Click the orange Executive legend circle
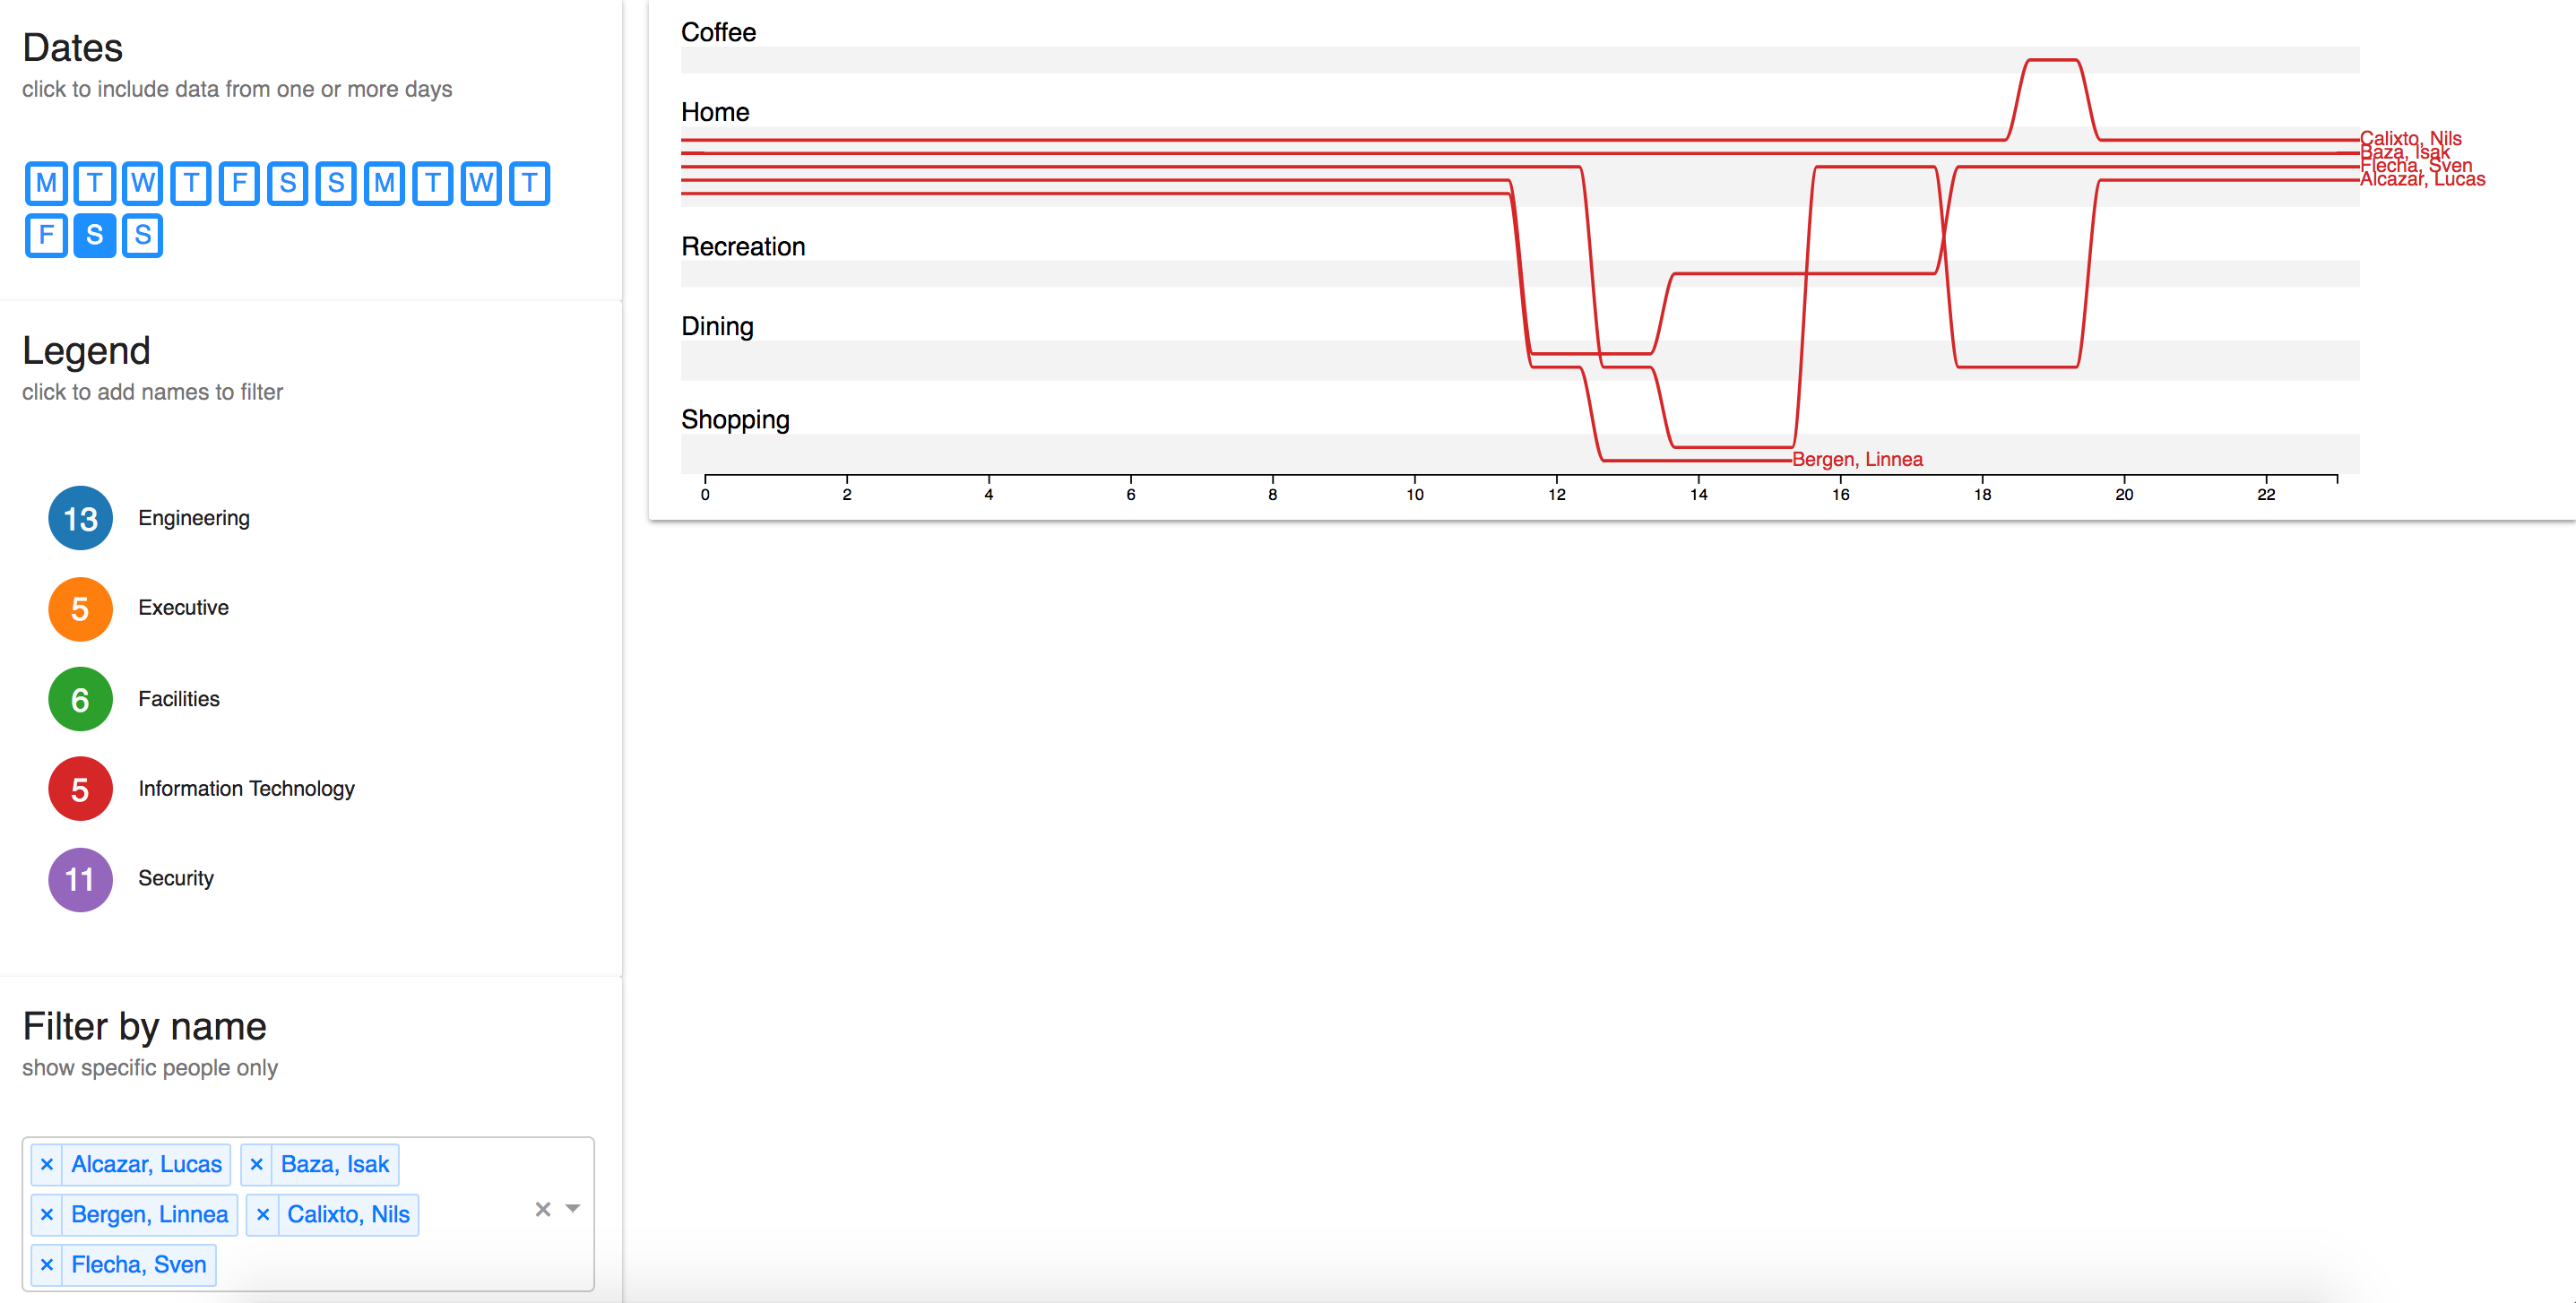Image resolution: width=2576 pixels, height=1303 pixels. [80, 608]
